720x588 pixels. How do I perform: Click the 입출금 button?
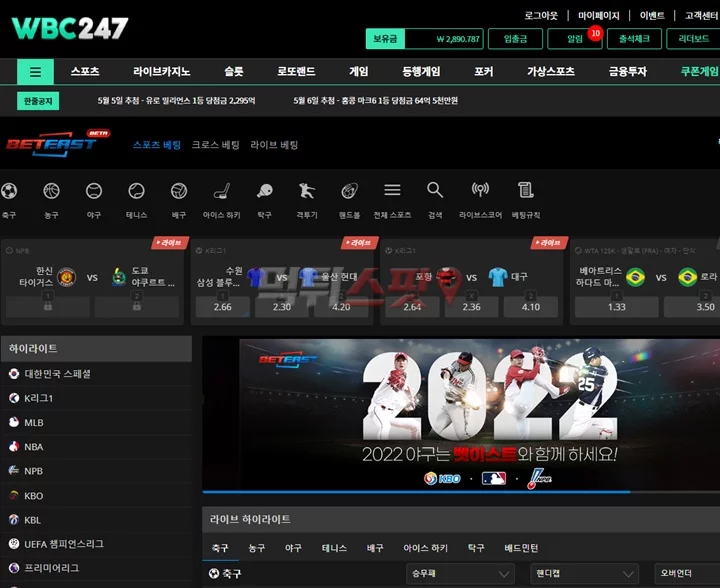tap(515, 39)
